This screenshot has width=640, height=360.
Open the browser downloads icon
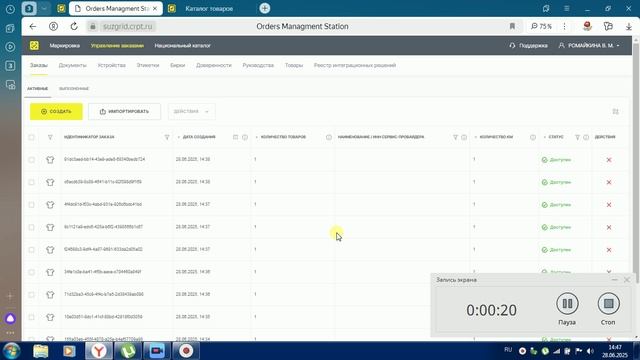[x=629, y=26]
